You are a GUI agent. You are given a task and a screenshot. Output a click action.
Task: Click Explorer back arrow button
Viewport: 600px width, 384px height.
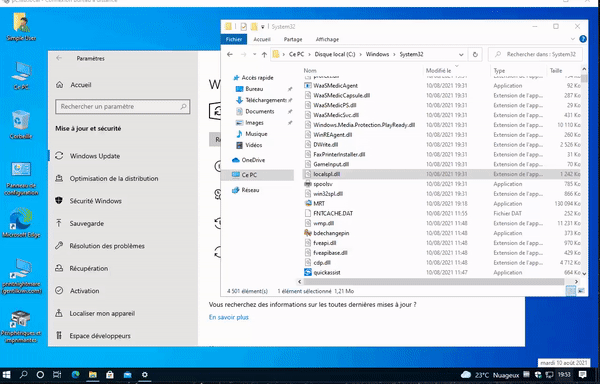230,54
